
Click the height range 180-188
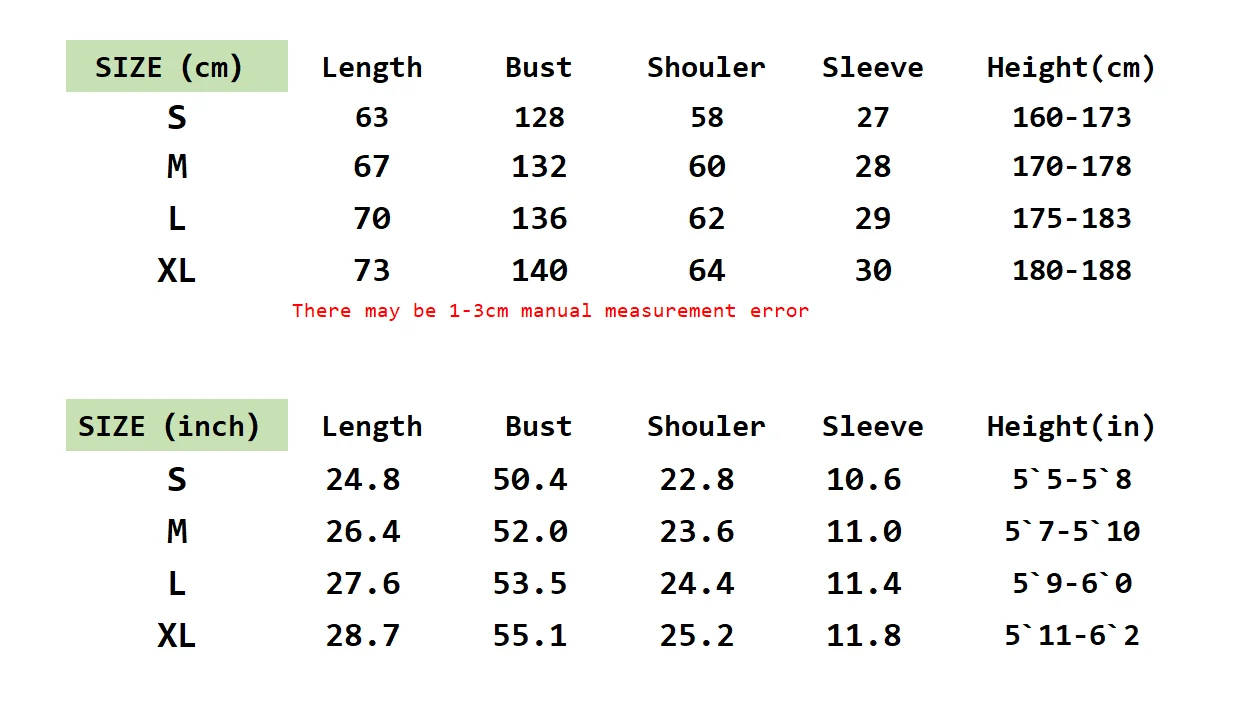pos(1071,270)
